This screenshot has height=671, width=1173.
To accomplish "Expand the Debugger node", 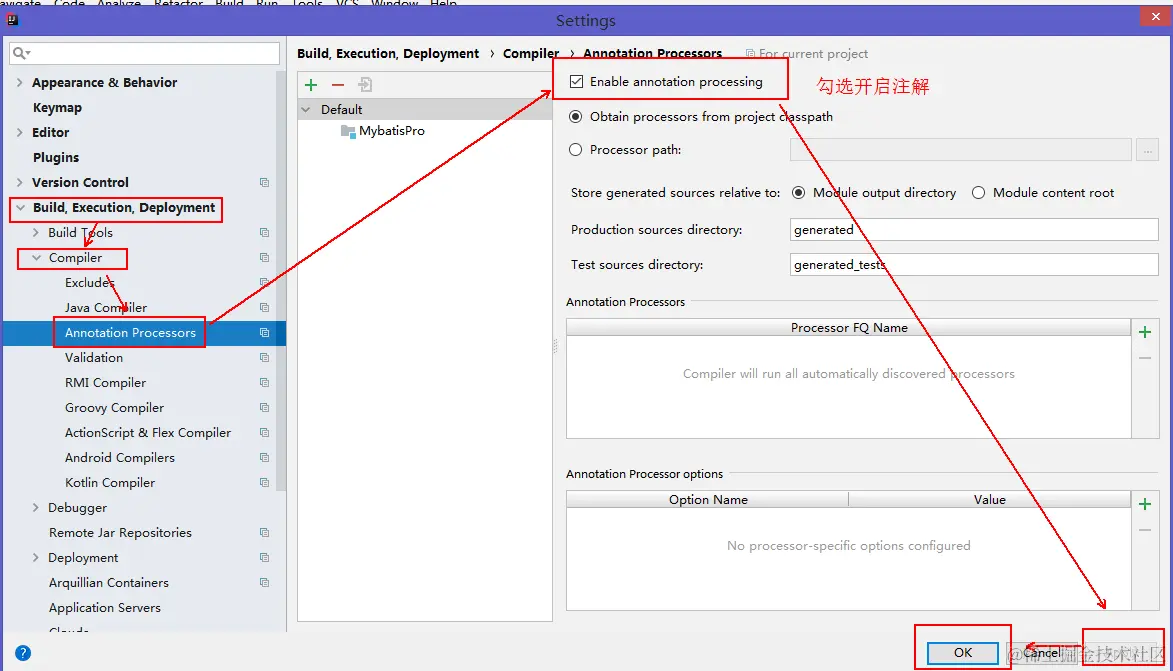I will pos(35,507).
